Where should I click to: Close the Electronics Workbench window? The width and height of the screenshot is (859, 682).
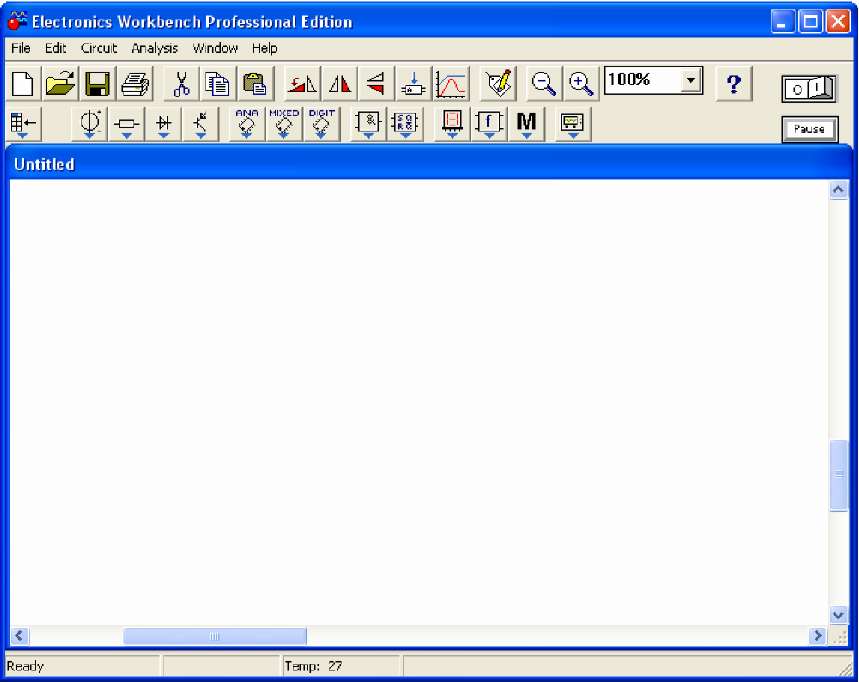[838, 22]
